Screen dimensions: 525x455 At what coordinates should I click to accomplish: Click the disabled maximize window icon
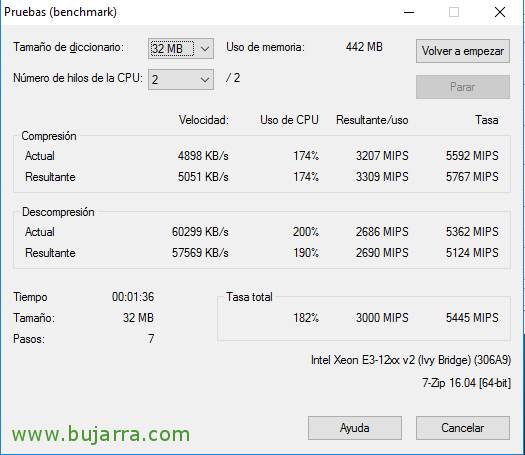454,12
